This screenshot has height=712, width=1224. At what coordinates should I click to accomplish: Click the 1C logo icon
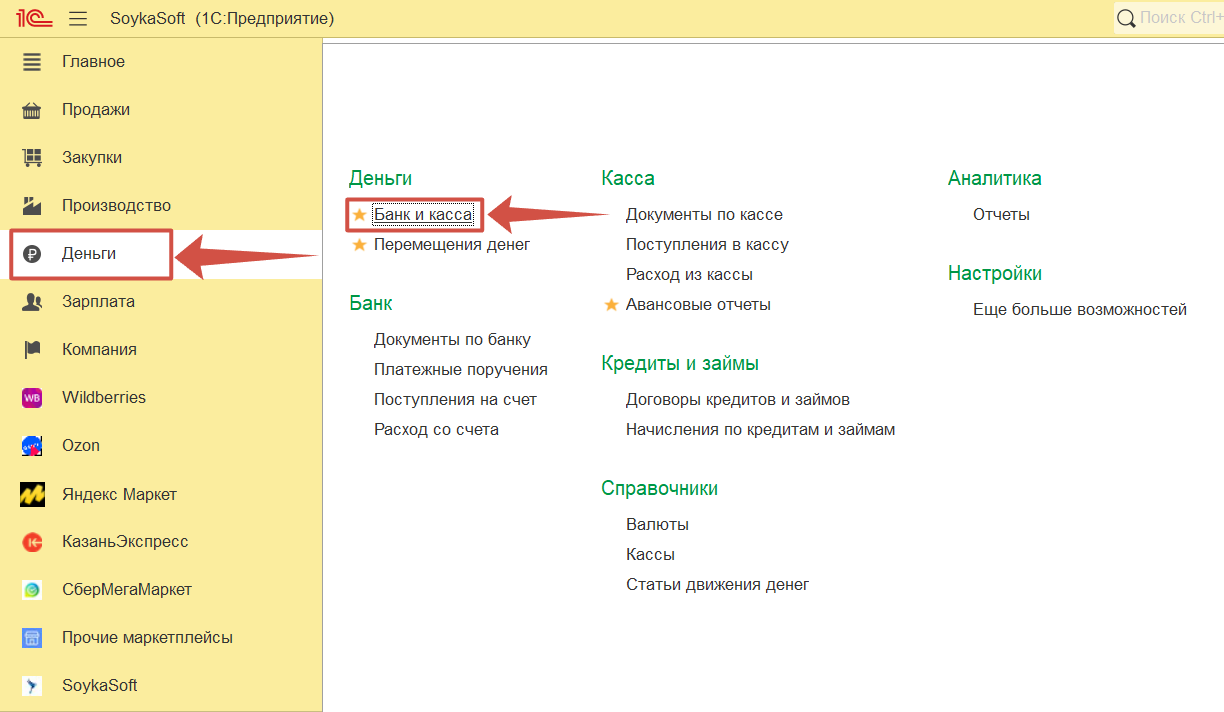[34, 18]
